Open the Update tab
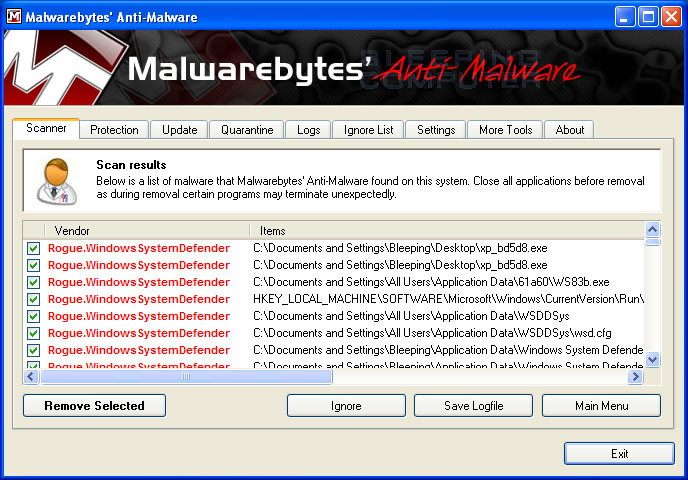The image size is (688, 480). [179, 130]
